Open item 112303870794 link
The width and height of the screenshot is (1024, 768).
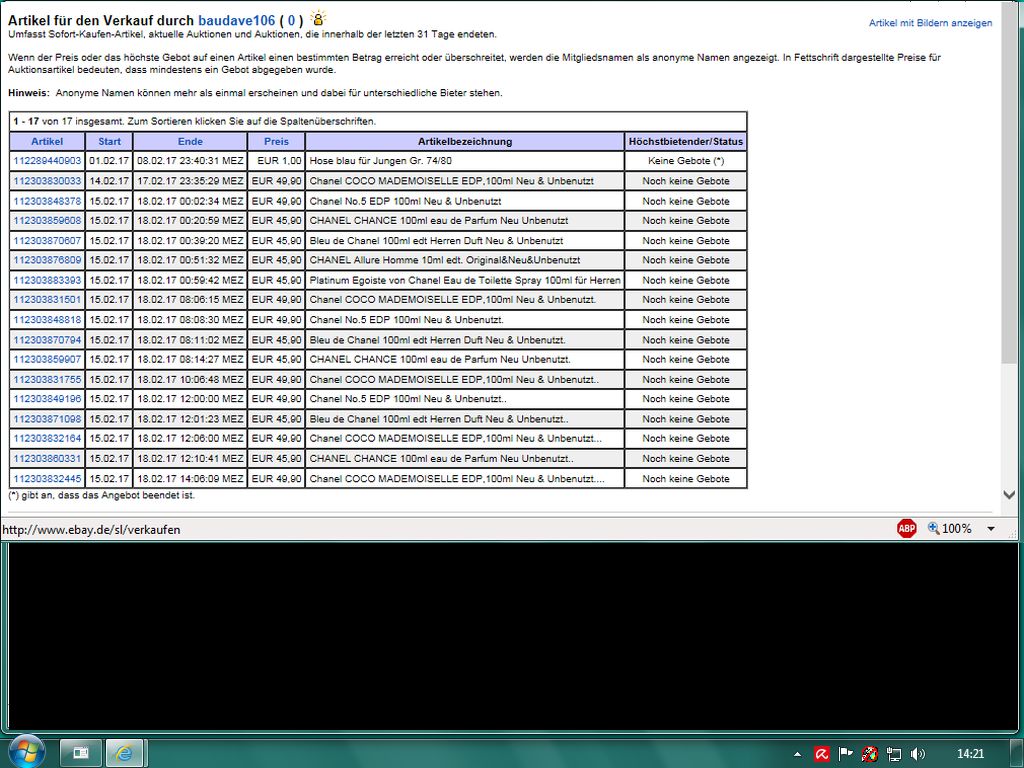tap(47, 340)
